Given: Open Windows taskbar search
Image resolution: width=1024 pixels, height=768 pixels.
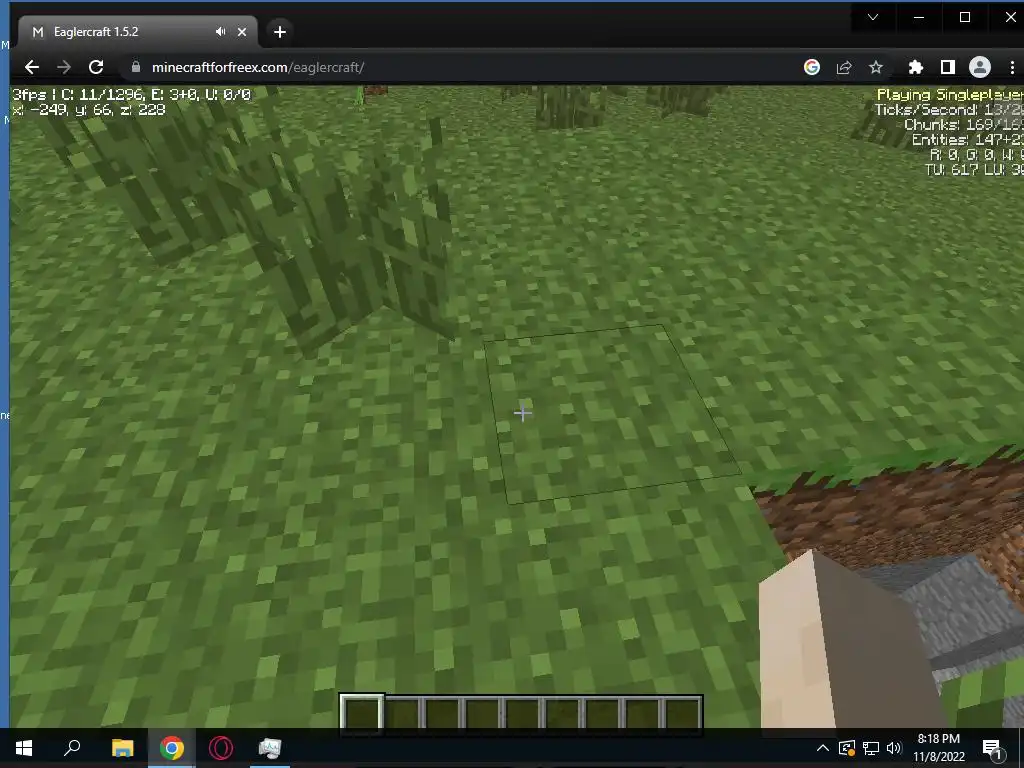Looking at the screenshot, I should coord(72,748).
